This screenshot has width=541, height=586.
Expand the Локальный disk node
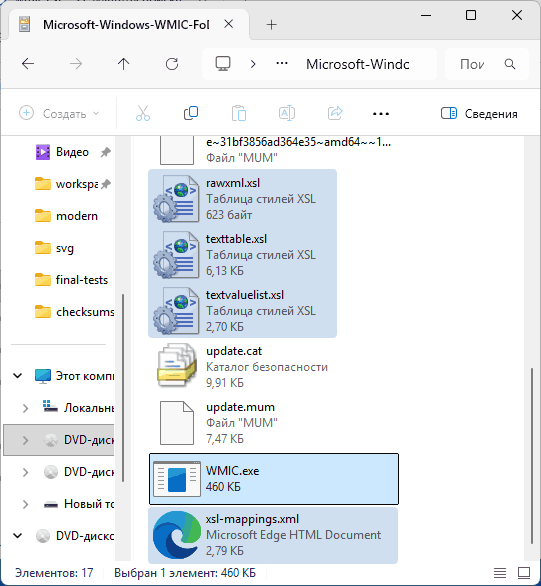click(25, 408)
